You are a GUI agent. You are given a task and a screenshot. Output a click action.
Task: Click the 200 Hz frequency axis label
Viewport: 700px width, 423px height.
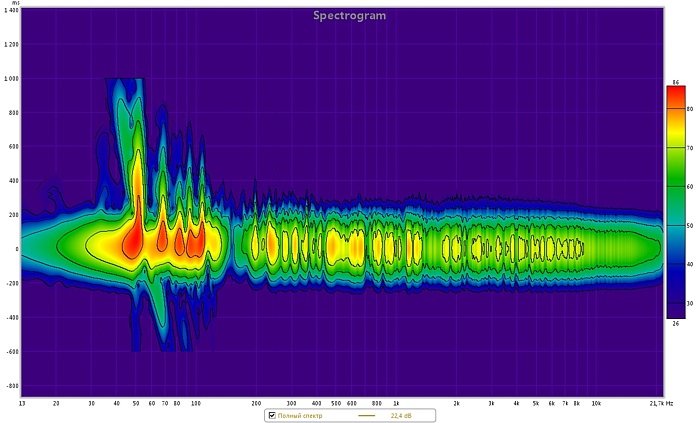point(257,403)
